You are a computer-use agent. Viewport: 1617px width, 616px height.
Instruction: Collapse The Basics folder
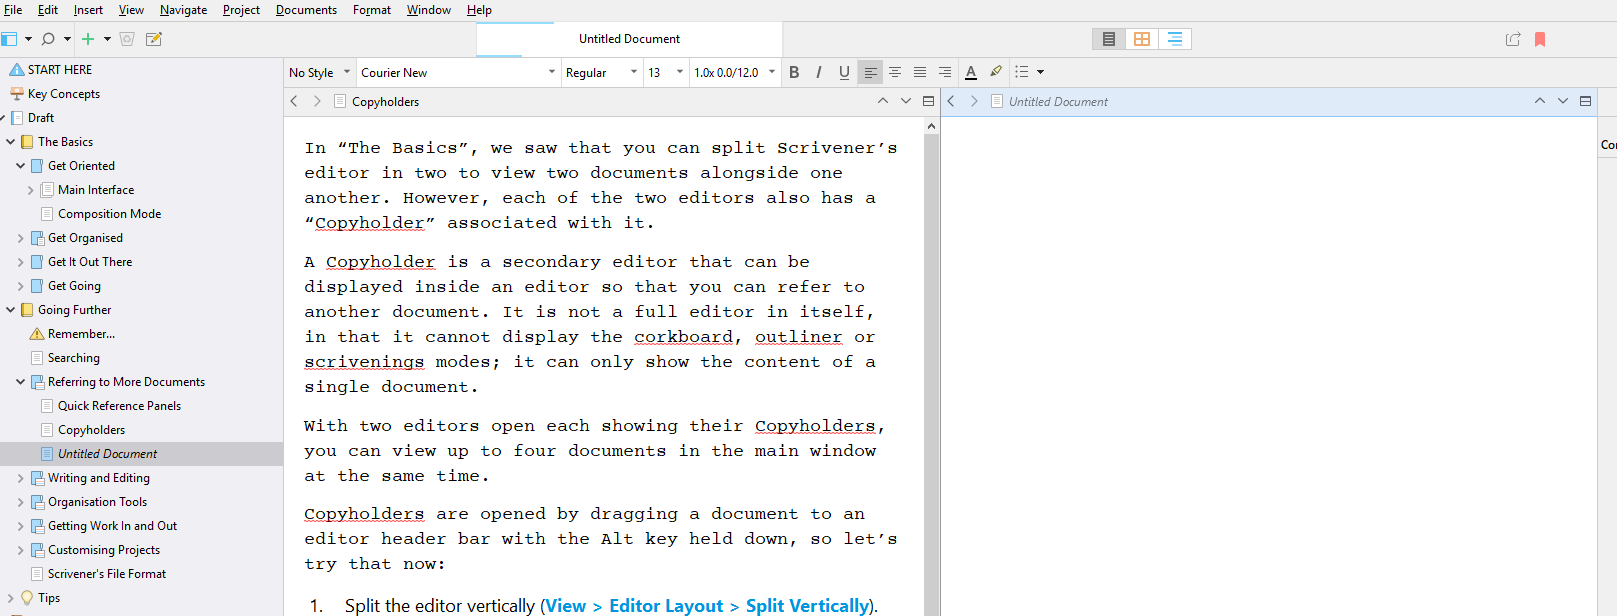click(11, 142)
